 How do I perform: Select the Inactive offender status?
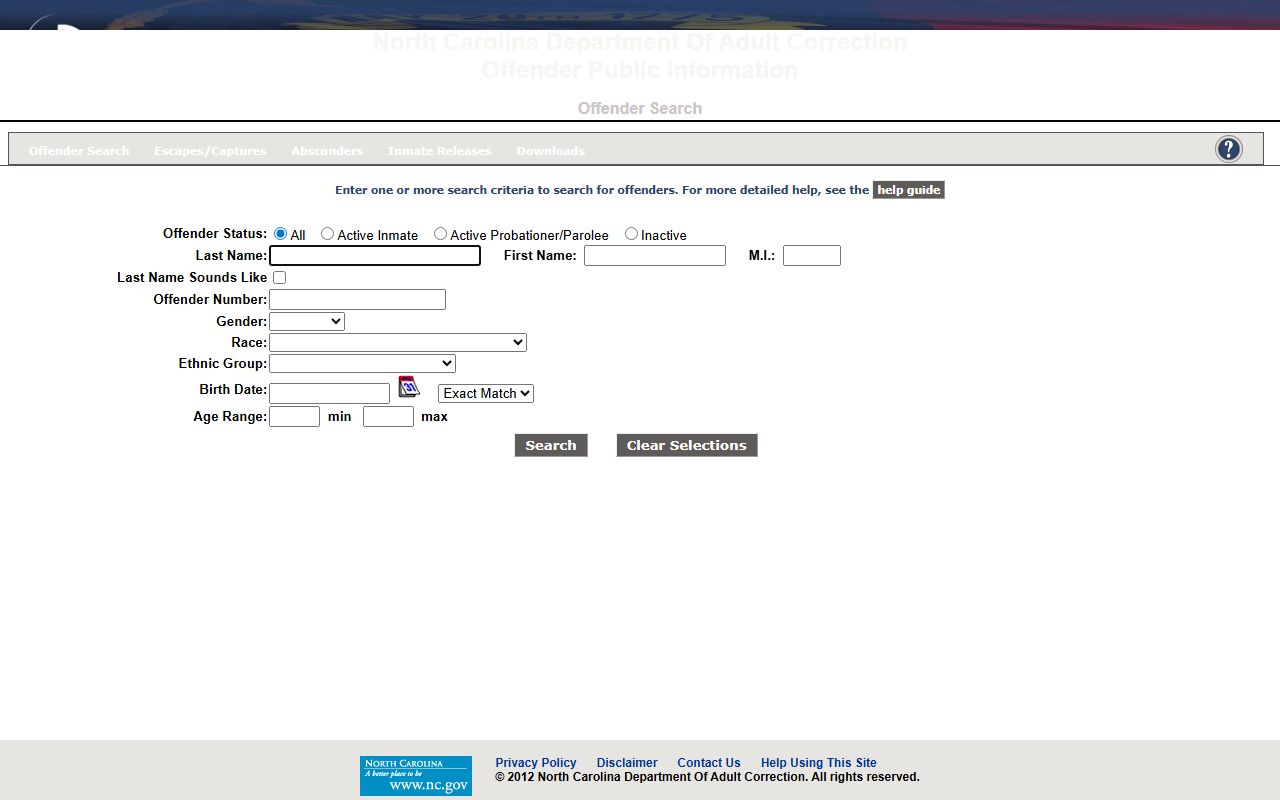[x=631, y=234]
